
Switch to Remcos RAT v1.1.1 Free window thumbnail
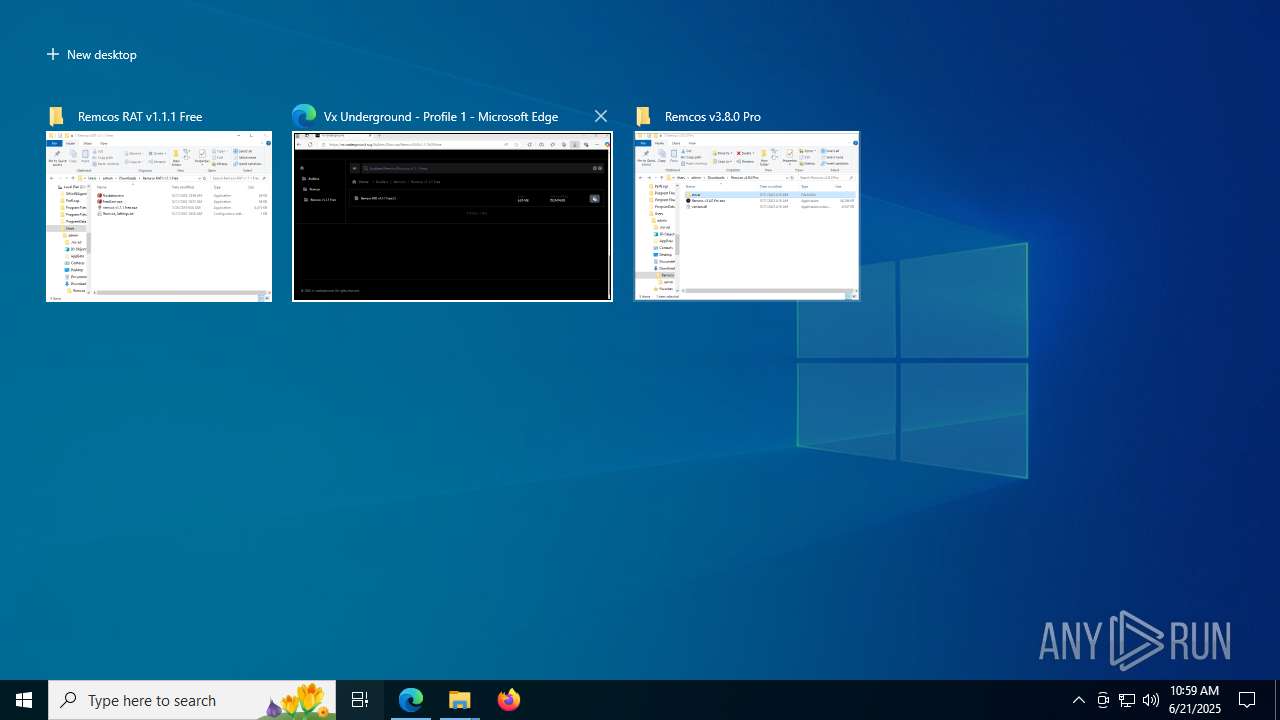[159, 216]
